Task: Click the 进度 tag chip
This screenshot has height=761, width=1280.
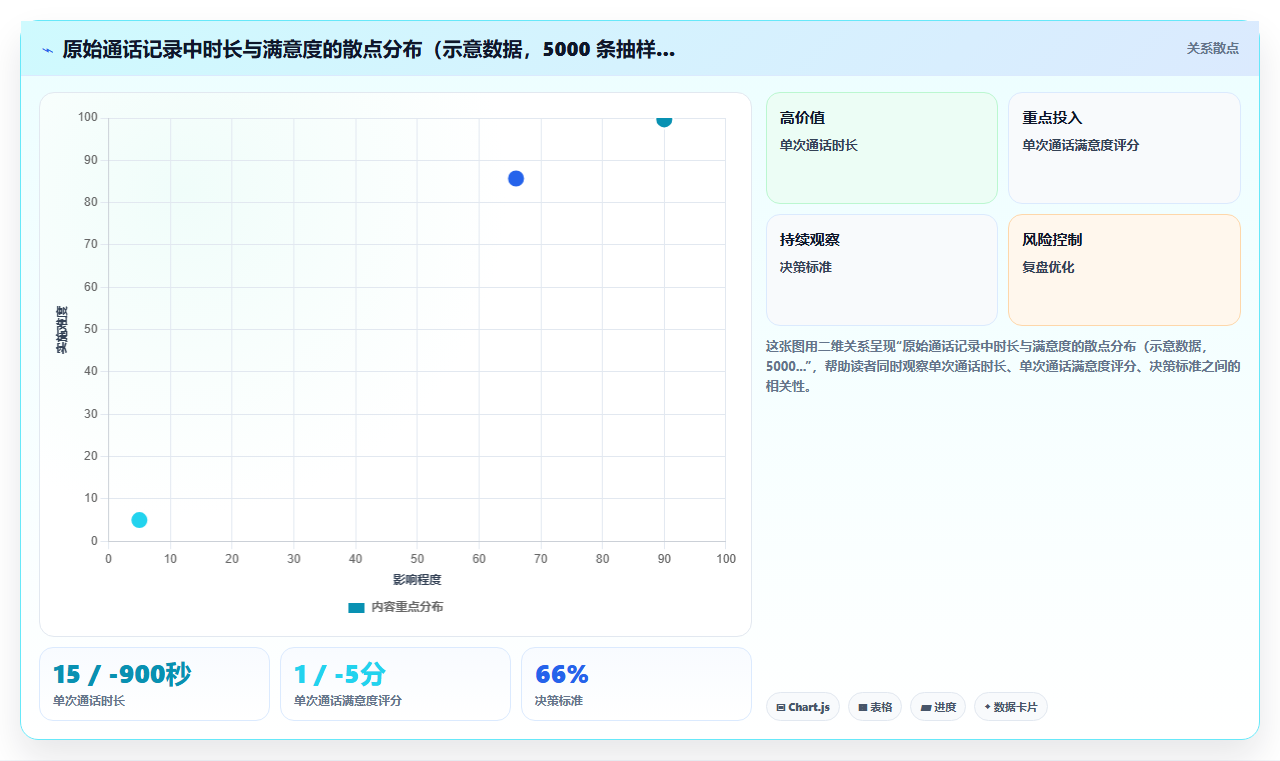Action: 938,707
